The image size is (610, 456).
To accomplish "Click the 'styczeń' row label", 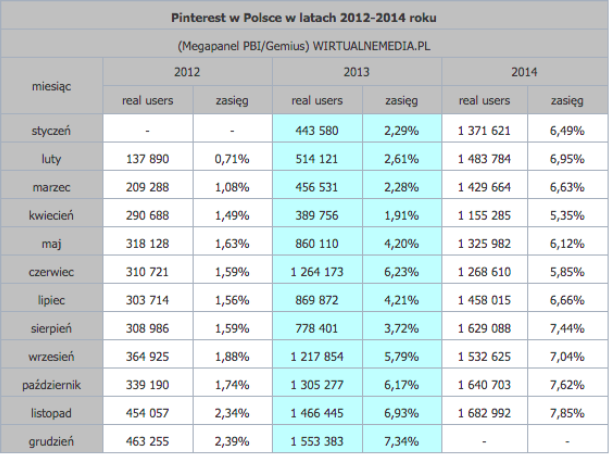I will coord(51,130).
